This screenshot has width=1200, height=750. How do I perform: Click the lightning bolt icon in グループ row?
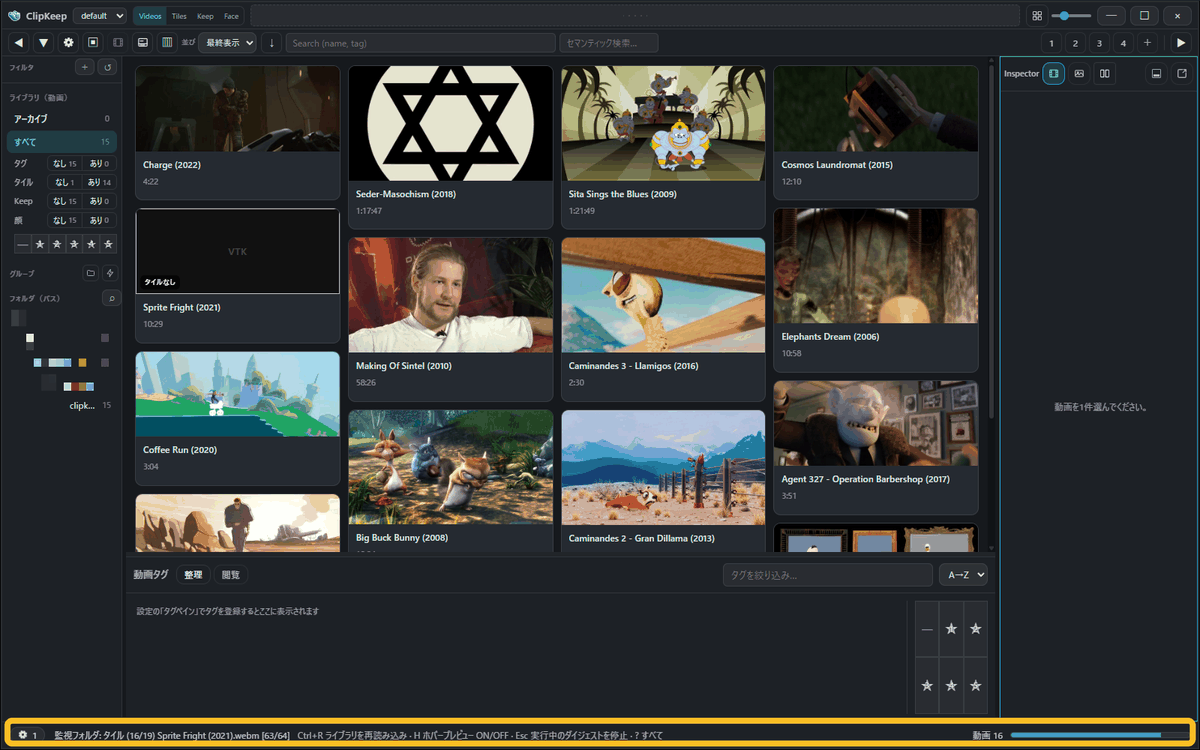coord(110,273)
